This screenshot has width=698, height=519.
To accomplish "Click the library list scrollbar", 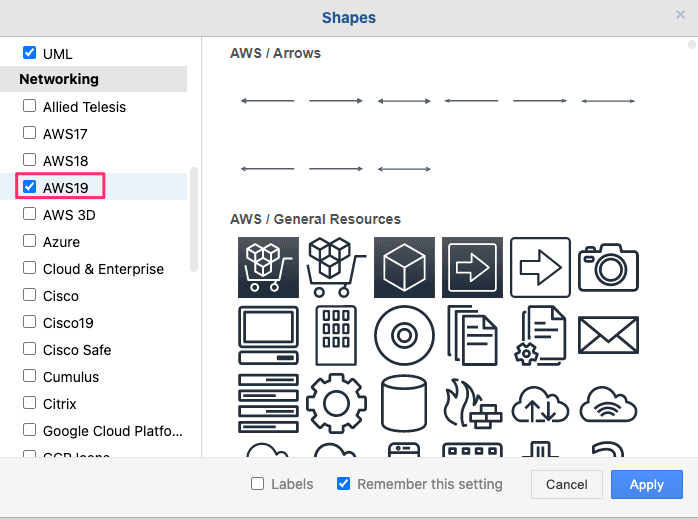I will pyautogui.click(x=194, y=219).
